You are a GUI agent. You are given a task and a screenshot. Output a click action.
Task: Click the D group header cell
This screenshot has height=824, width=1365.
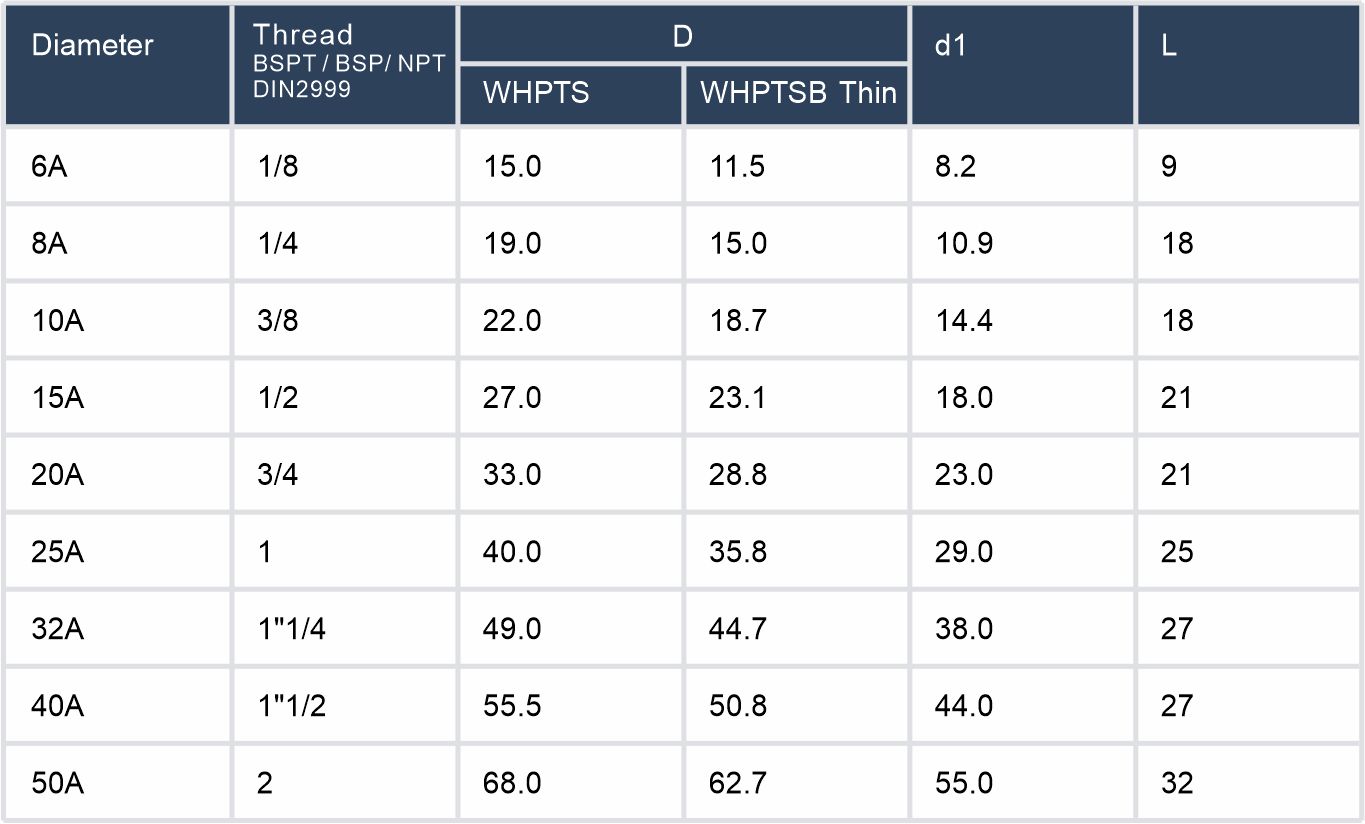[683, 37]
